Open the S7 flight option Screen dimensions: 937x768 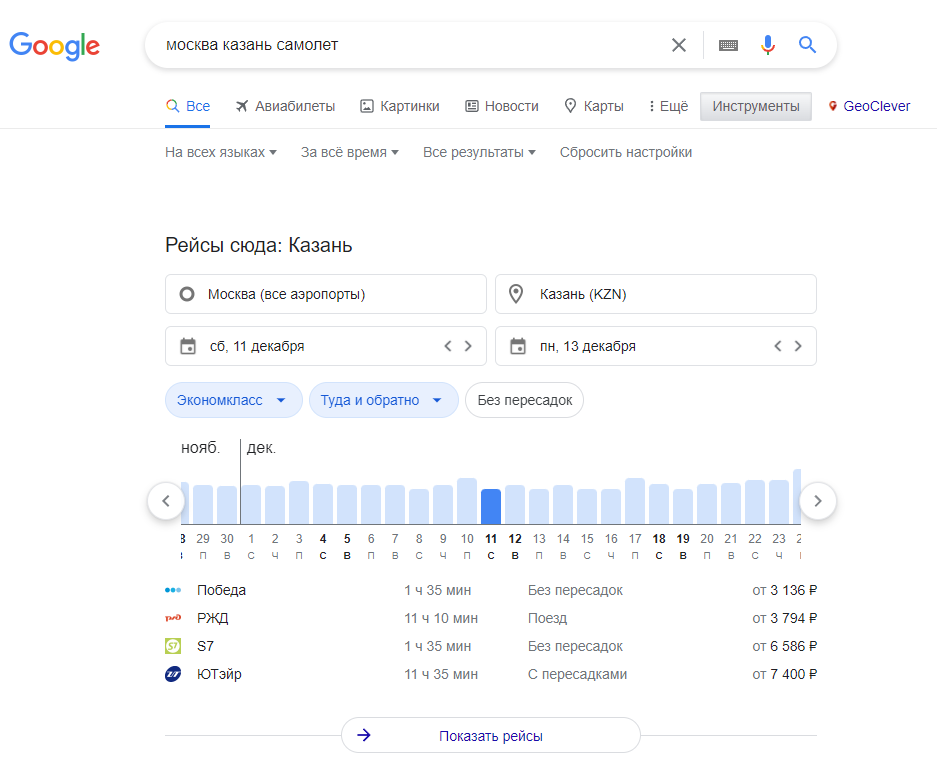(x=491, y=646)
